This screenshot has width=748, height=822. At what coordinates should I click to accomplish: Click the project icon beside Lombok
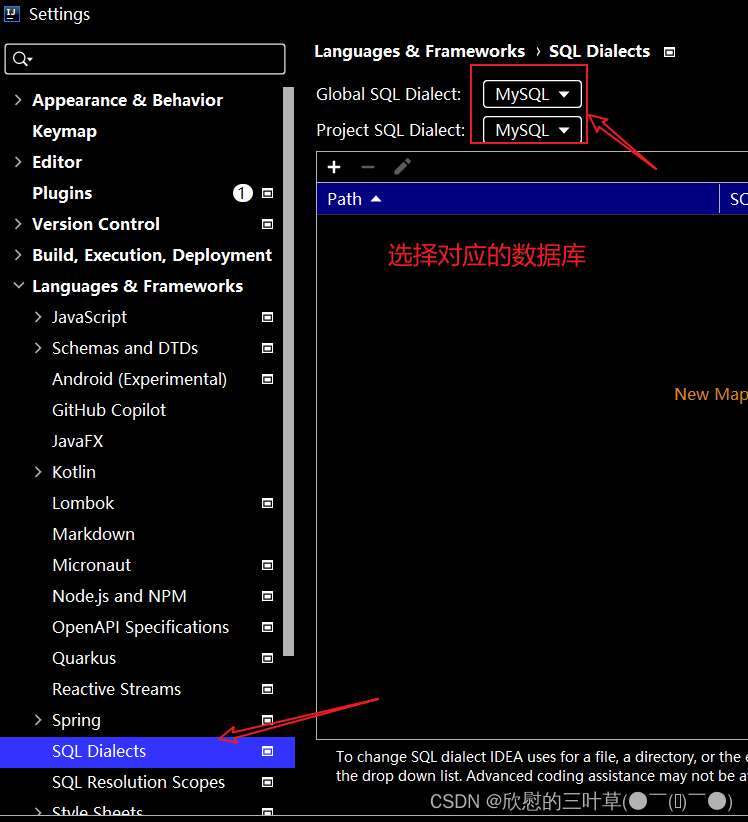pyautogui.click(x=267, y=503)
